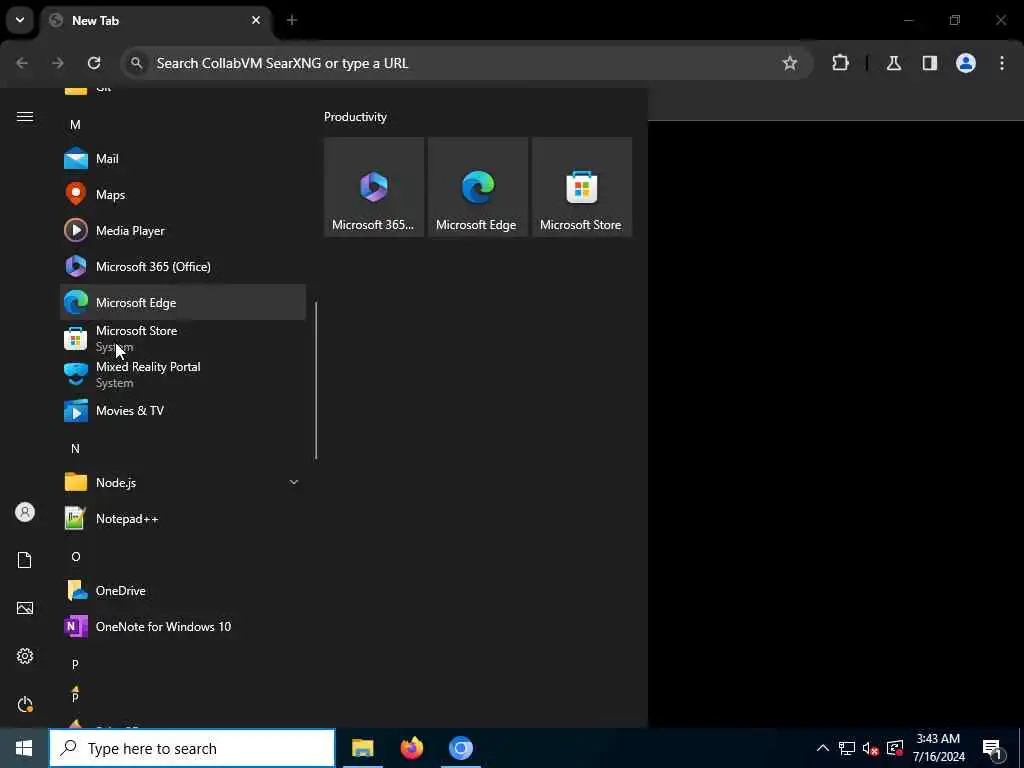Click the muted volume icon in tray

[871, 748]
